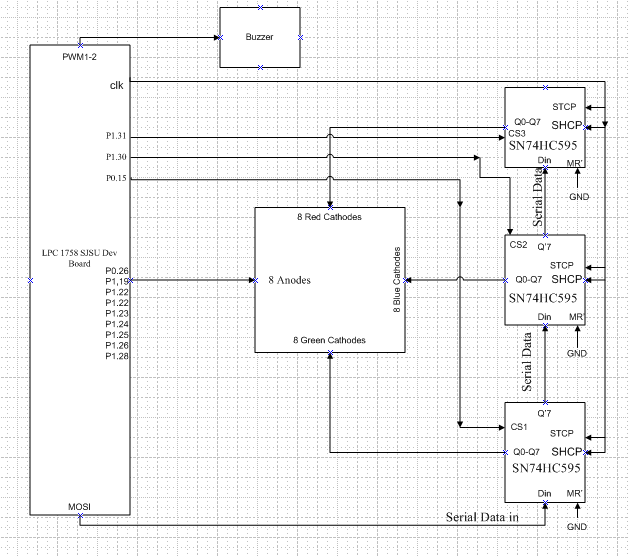The height and width of the screenshot is (556, 628).
Task: Click the P1.31 pin label
Action: coord(116,136)
